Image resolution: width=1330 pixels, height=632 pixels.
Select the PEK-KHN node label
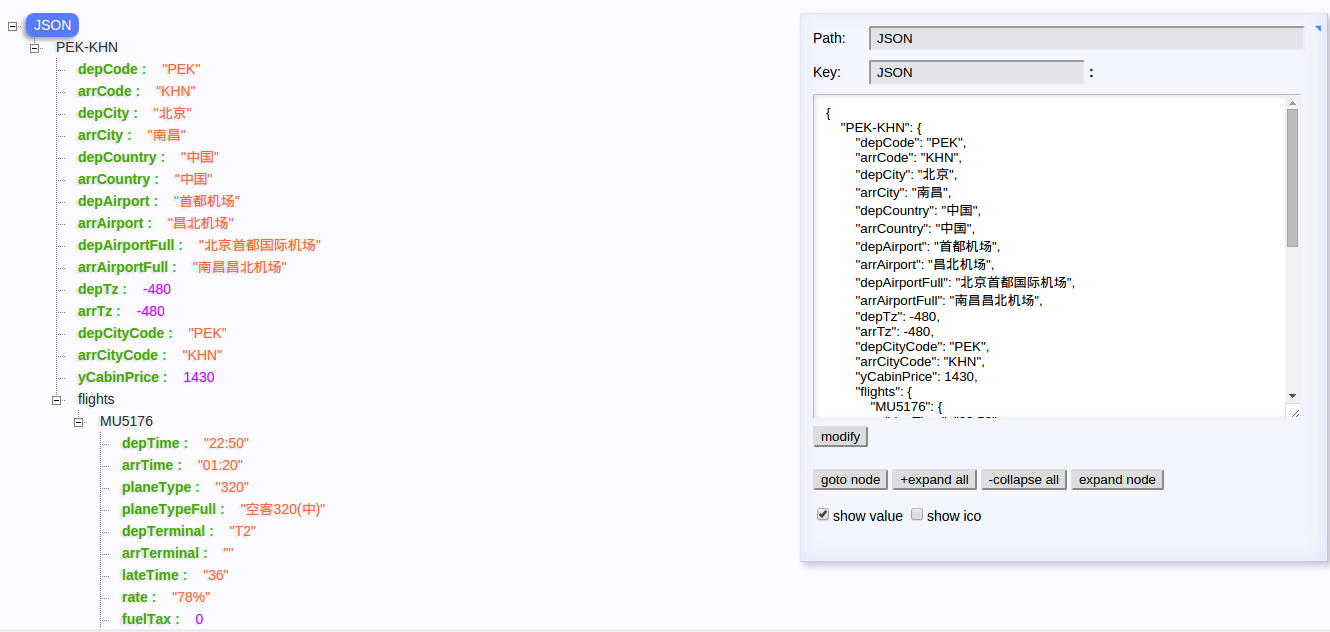coord(87,47)
